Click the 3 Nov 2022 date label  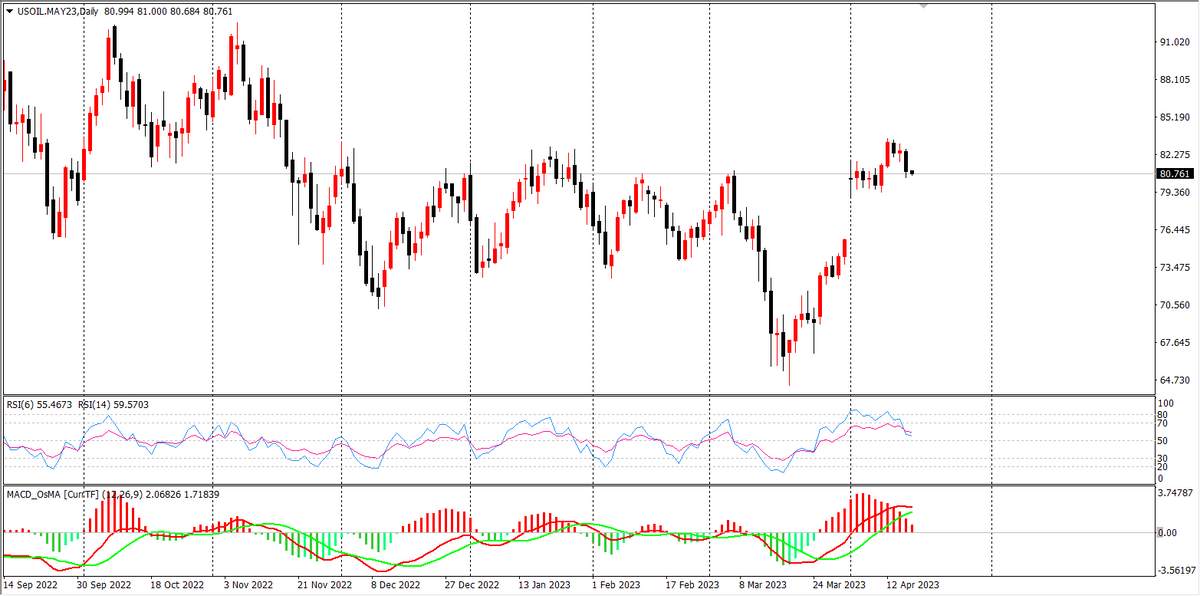249,584
